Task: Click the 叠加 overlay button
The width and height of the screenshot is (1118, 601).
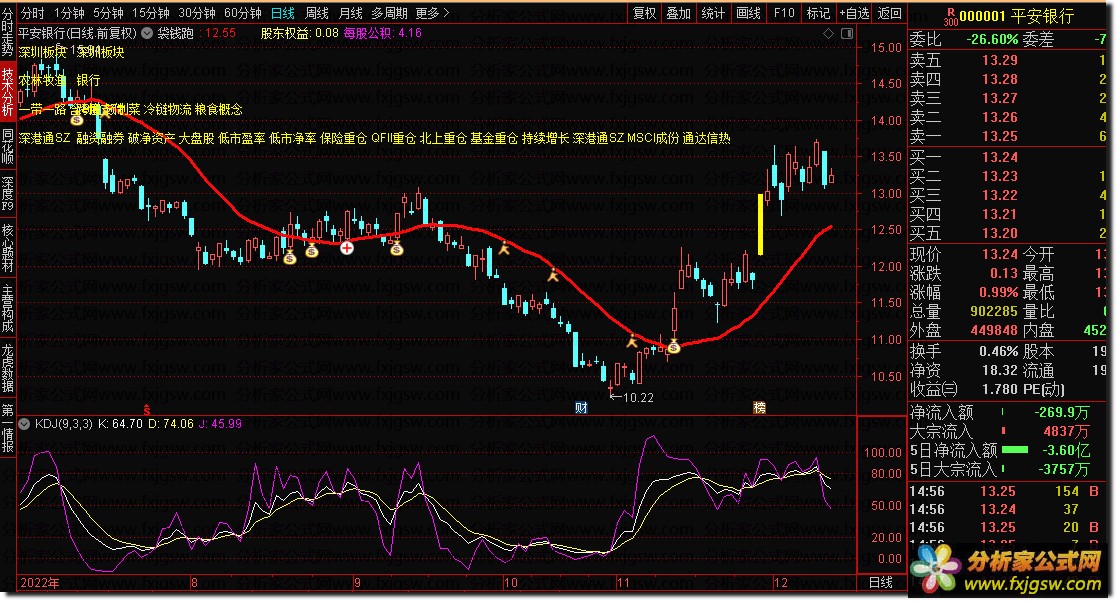Action: click(x=679, y=13)
